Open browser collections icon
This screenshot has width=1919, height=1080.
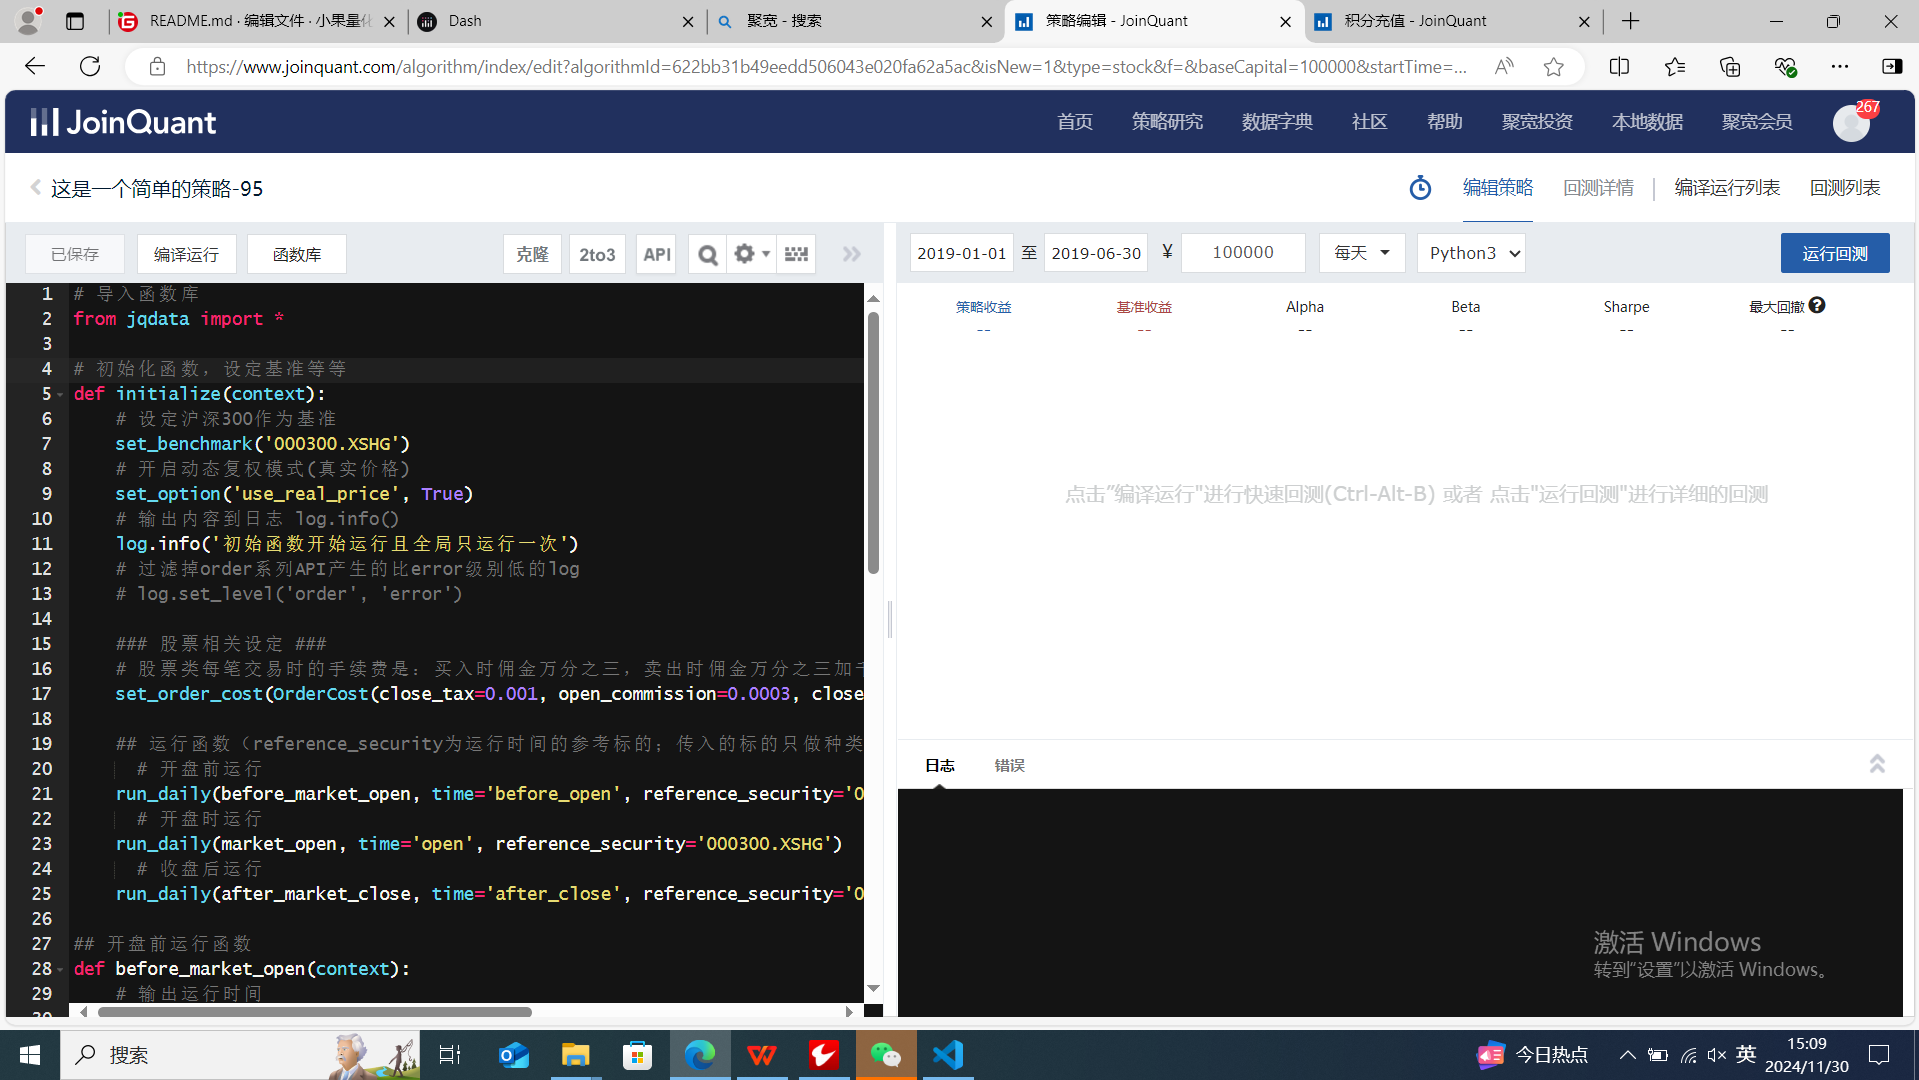click(x=1730, y=66)
